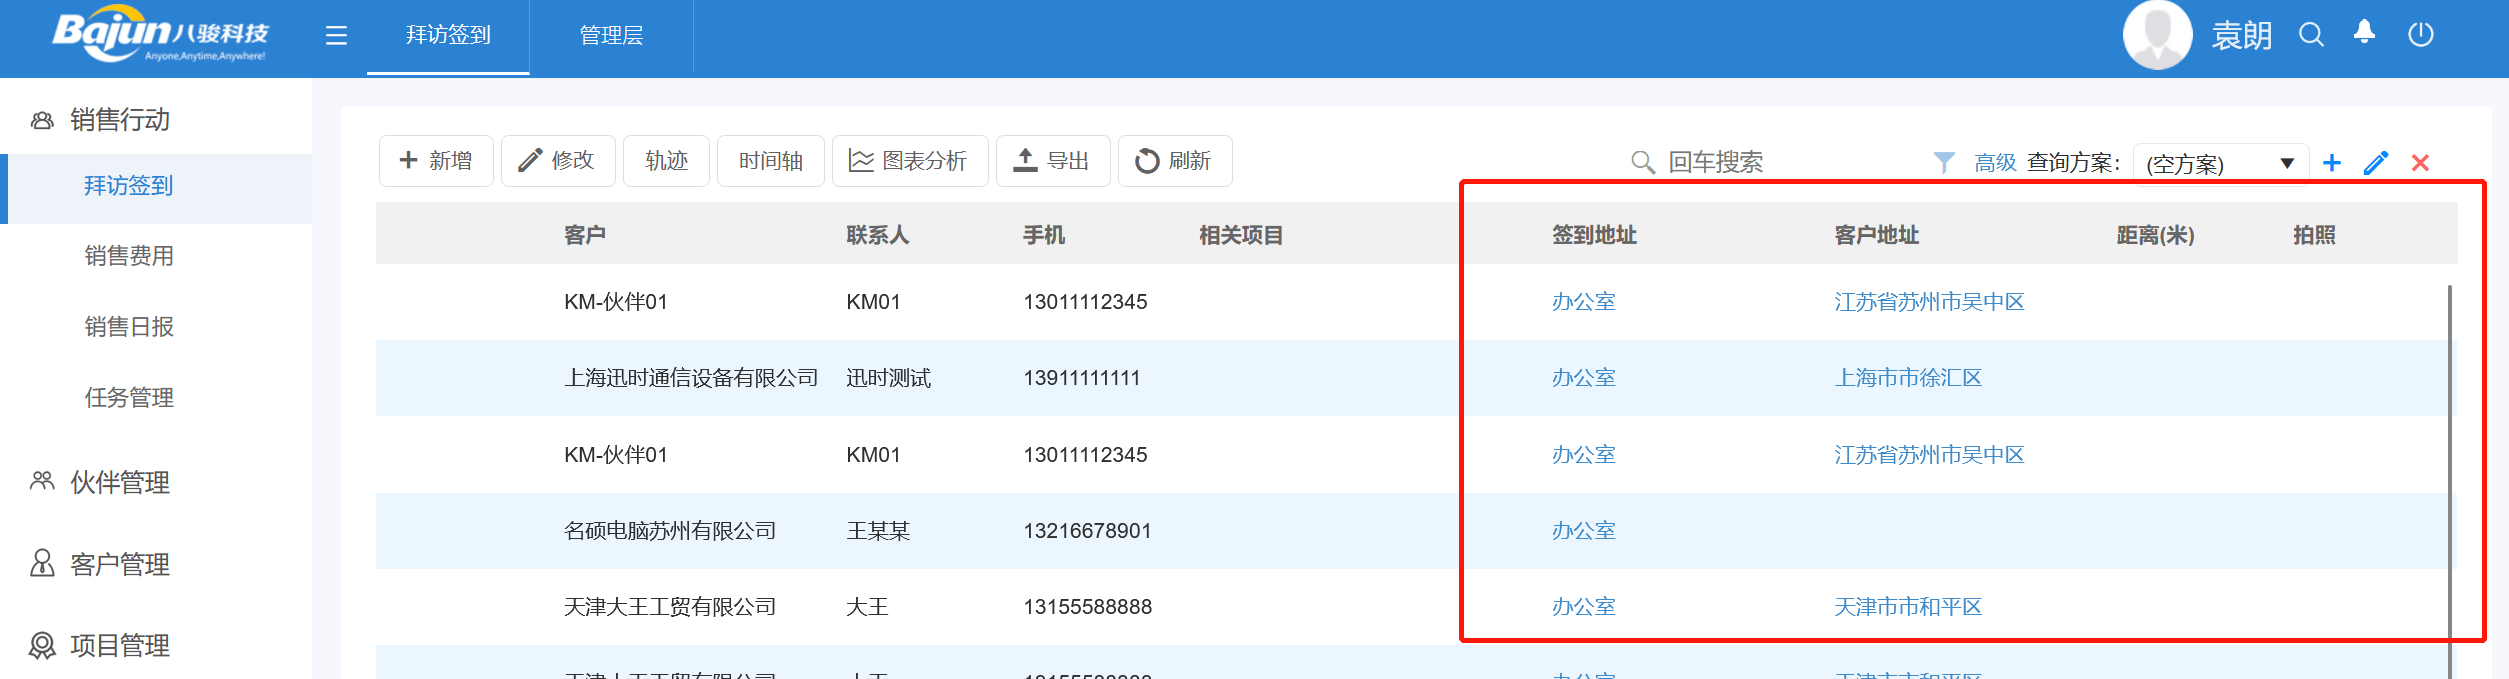Click the power logout icon

click(x=2420, y=35)
